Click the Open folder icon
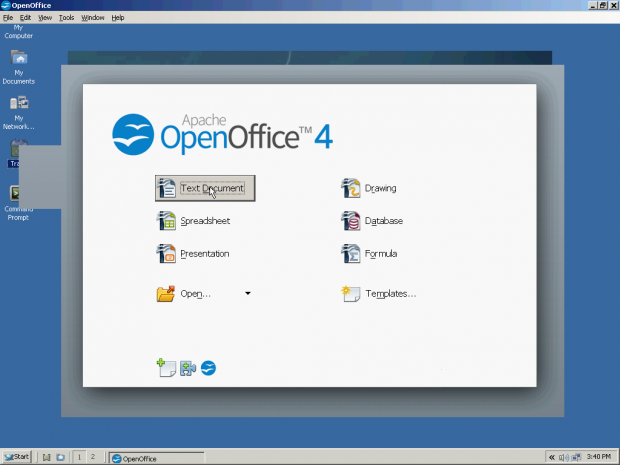The width and height of the screenshot is (620, 465). 166,294
